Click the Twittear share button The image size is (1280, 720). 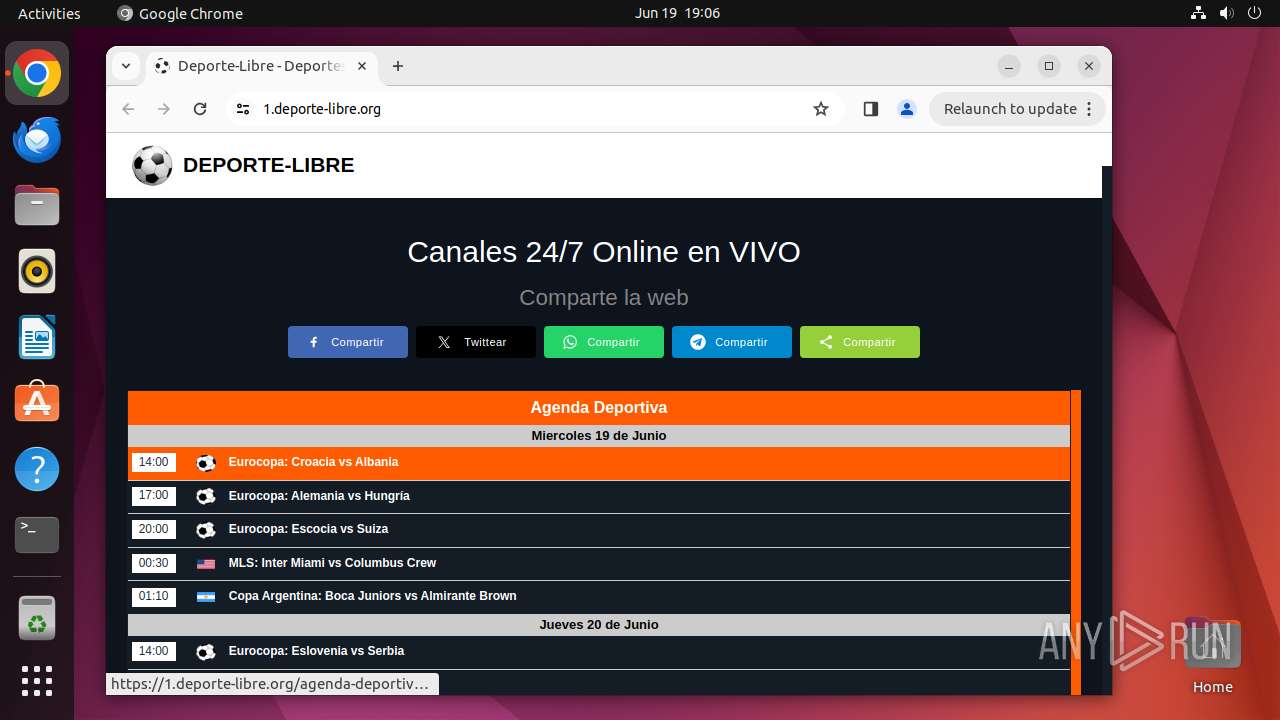coord(476,342)
